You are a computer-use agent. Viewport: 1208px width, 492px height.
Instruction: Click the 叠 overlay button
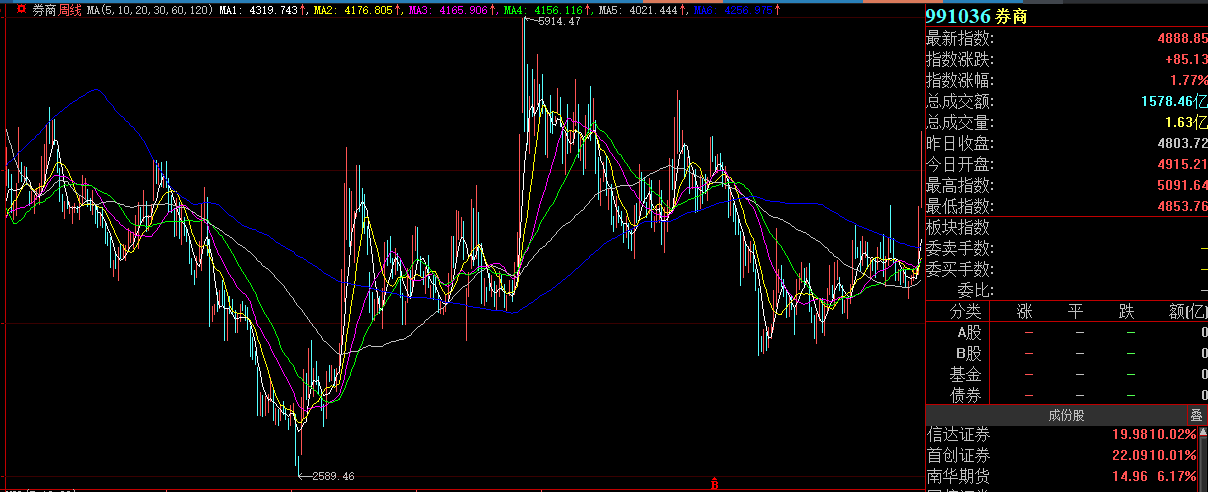(x=1195, y=415)
